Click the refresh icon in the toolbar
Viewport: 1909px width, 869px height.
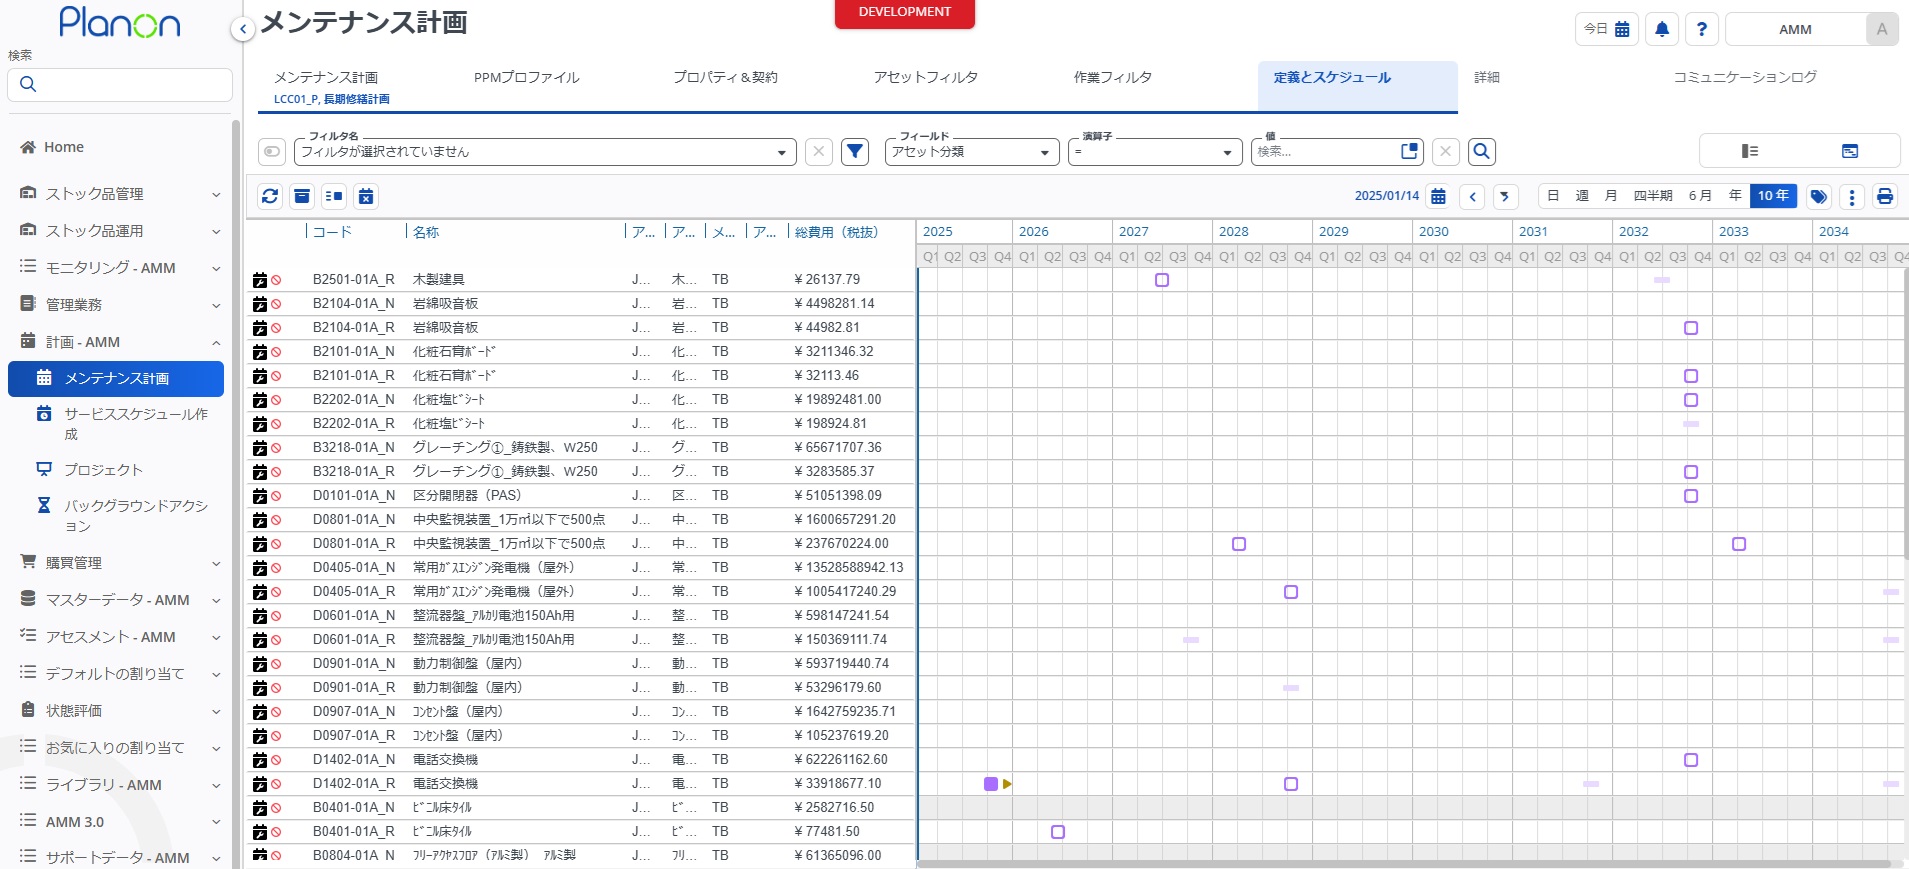[270, 196]
